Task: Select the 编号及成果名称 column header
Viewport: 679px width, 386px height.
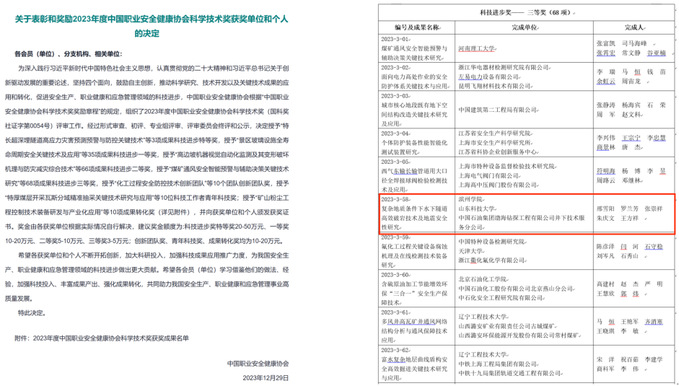Action: 417,27
